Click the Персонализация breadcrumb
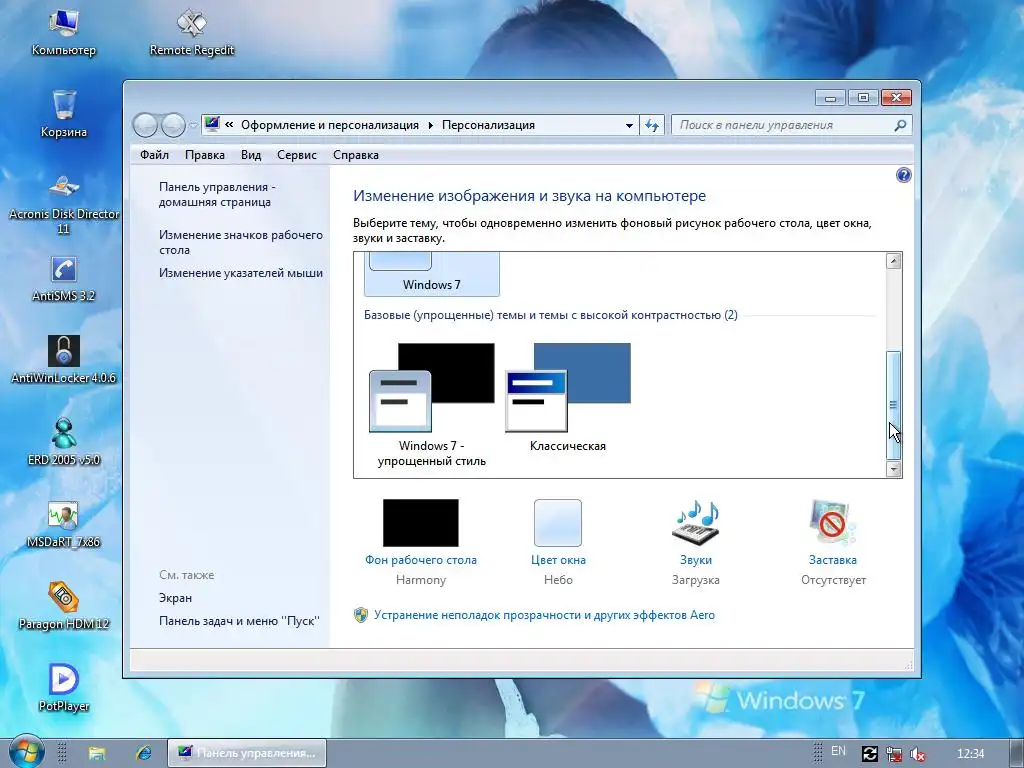This screenshot has width=1024, height=768. pos(488,125)
